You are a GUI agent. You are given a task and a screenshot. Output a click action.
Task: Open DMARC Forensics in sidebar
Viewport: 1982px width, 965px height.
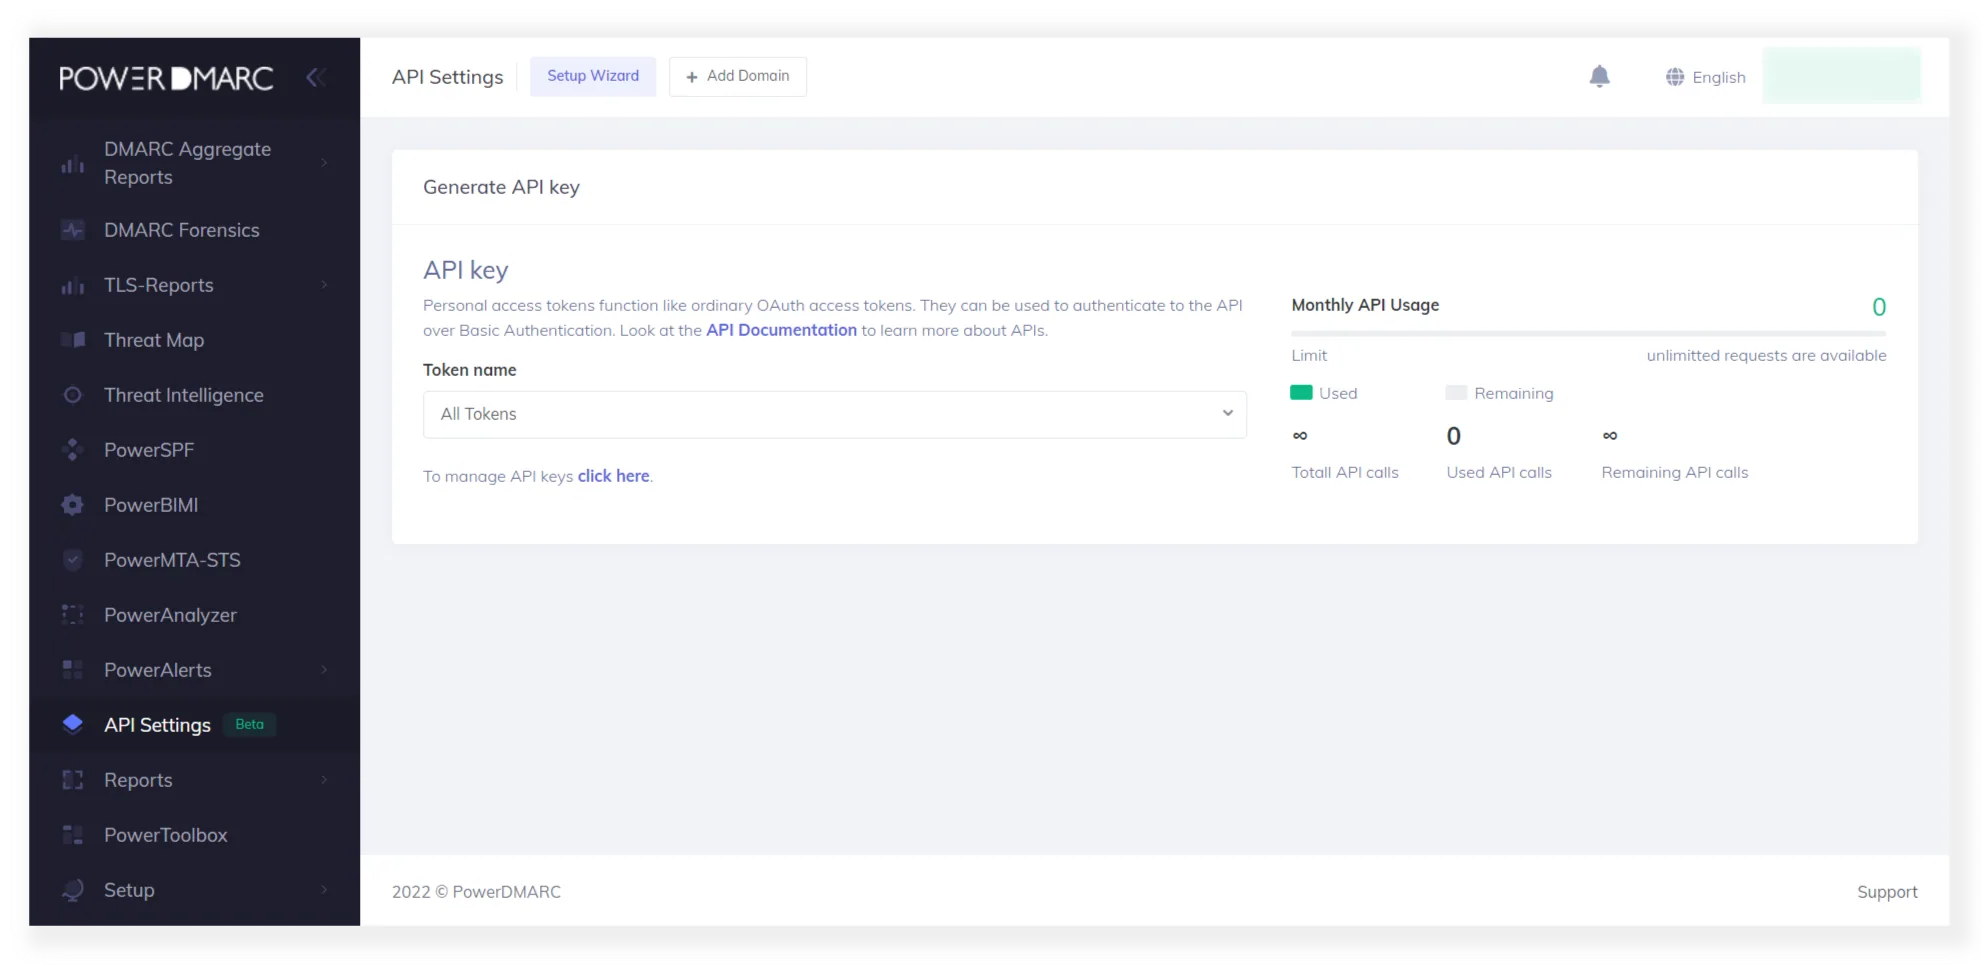(181, 230)
